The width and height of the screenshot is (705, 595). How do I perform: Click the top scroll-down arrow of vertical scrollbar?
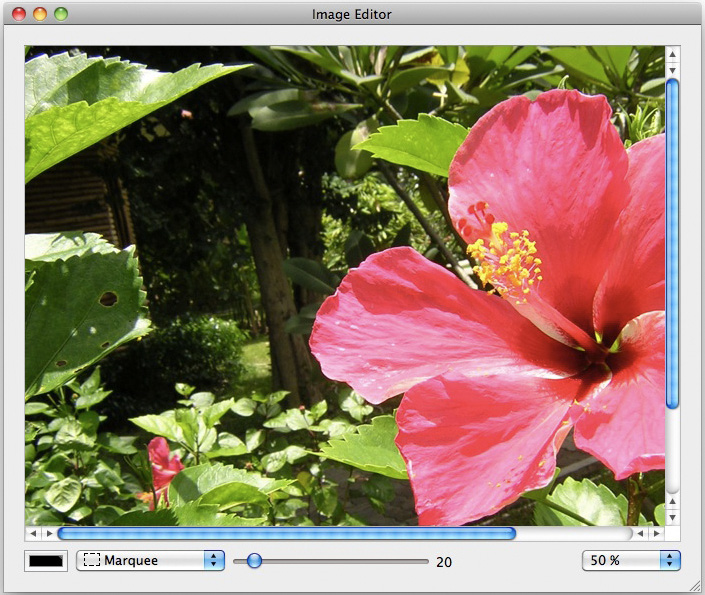pyautogui.click(x=672, y=70)
